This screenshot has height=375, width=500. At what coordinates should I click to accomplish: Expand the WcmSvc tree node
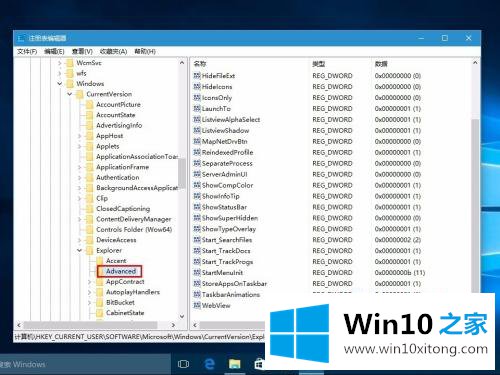60,63
